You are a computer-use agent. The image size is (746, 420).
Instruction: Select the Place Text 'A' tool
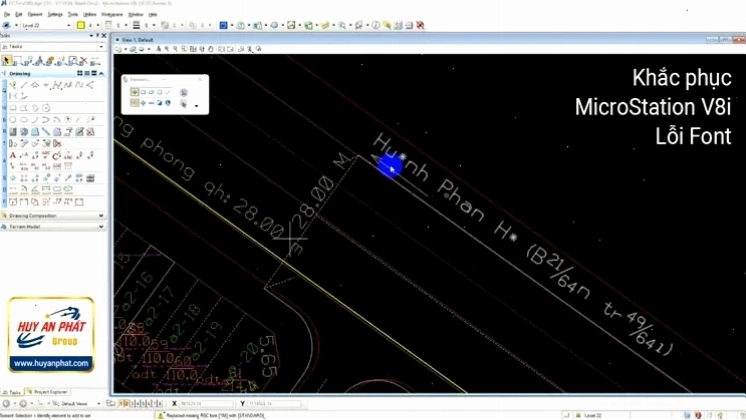tap(13, 156)
